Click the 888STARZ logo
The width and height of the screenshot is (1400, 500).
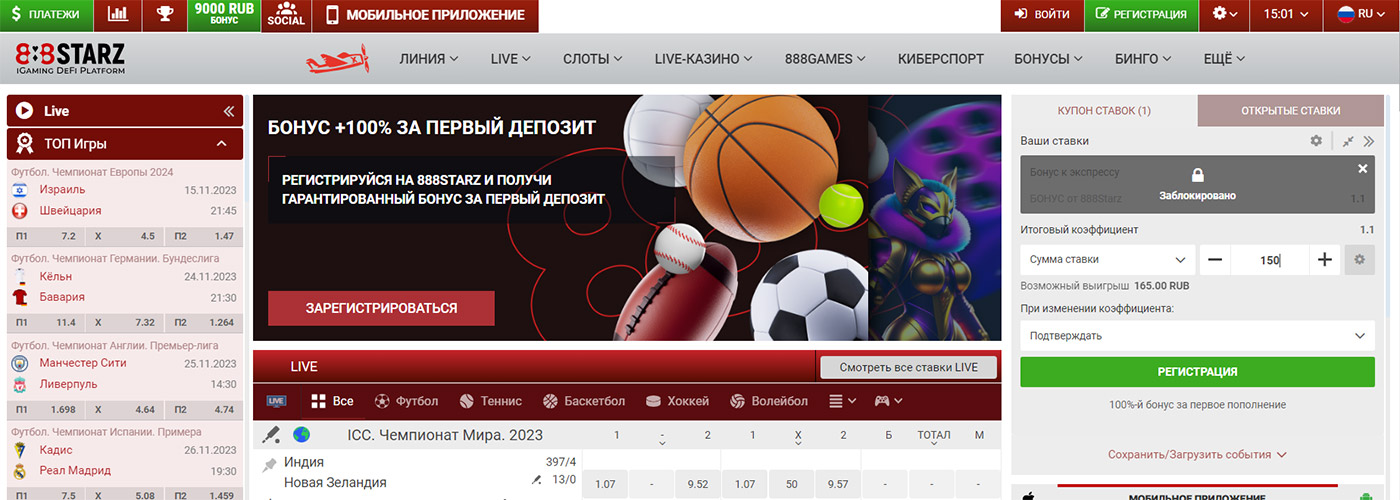point(69,59)
